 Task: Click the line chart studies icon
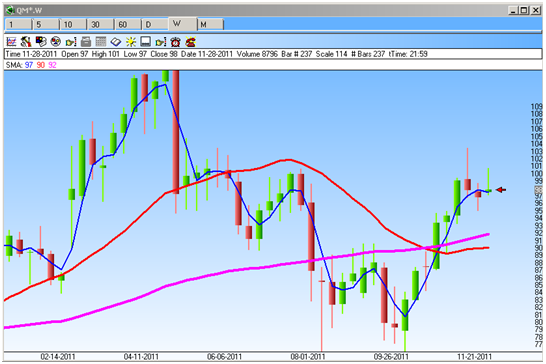tap(11, 42)
